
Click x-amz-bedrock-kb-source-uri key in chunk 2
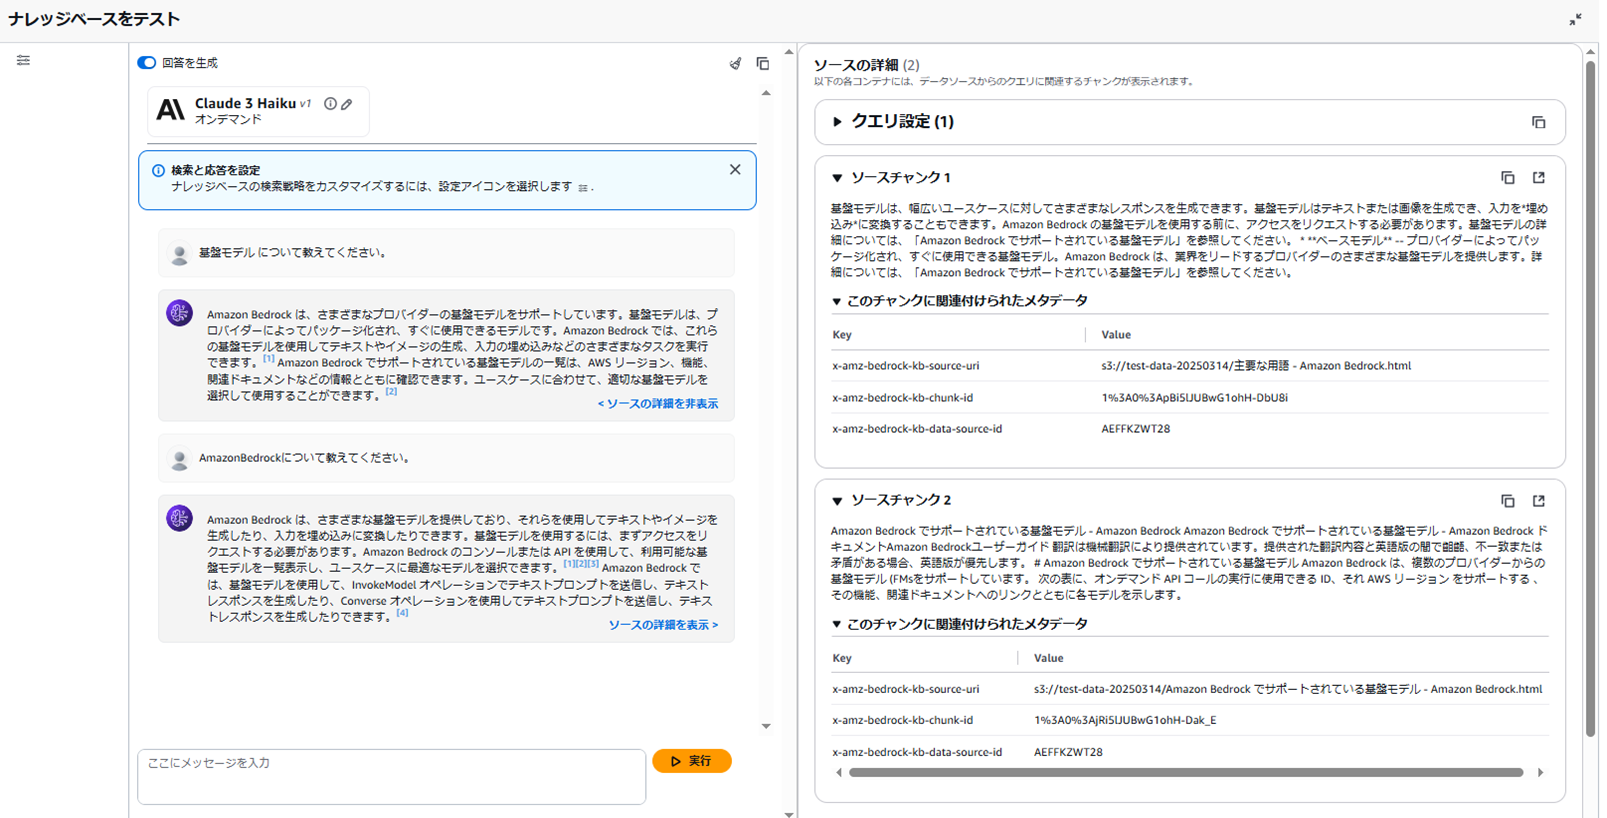click(906, 689)
